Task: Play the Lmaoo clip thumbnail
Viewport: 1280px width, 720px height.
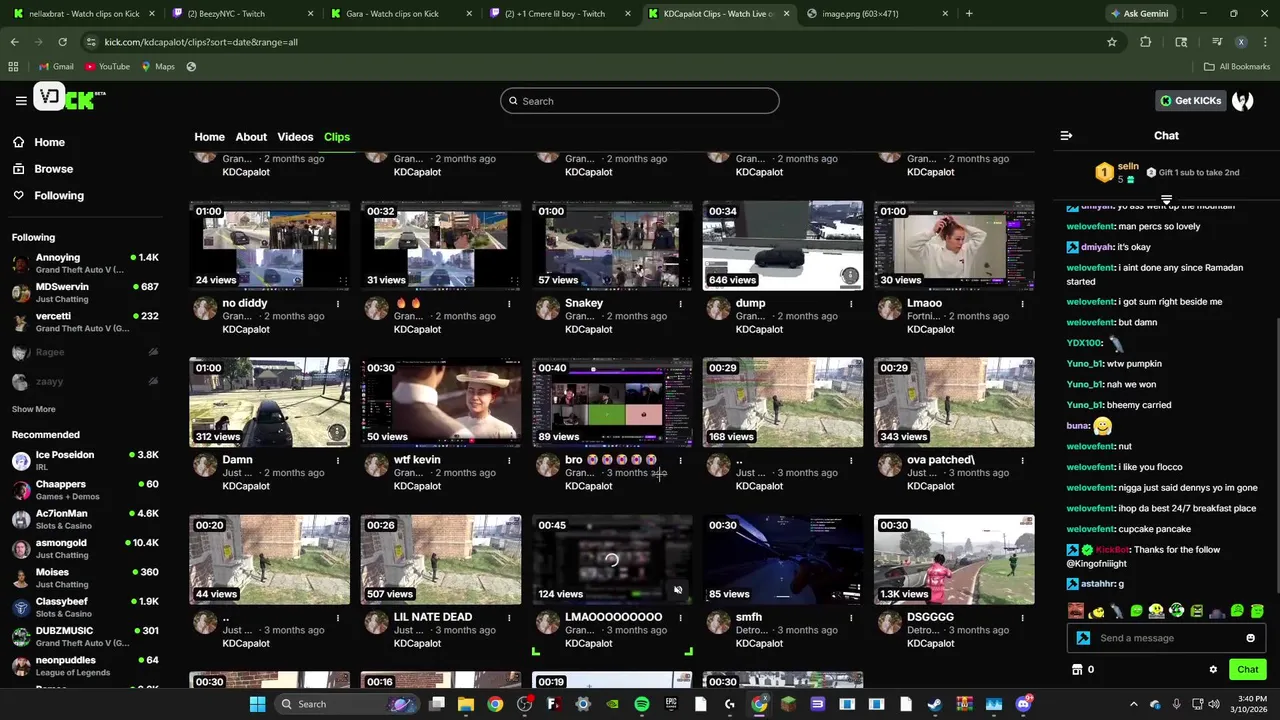Action: (954, 246)
